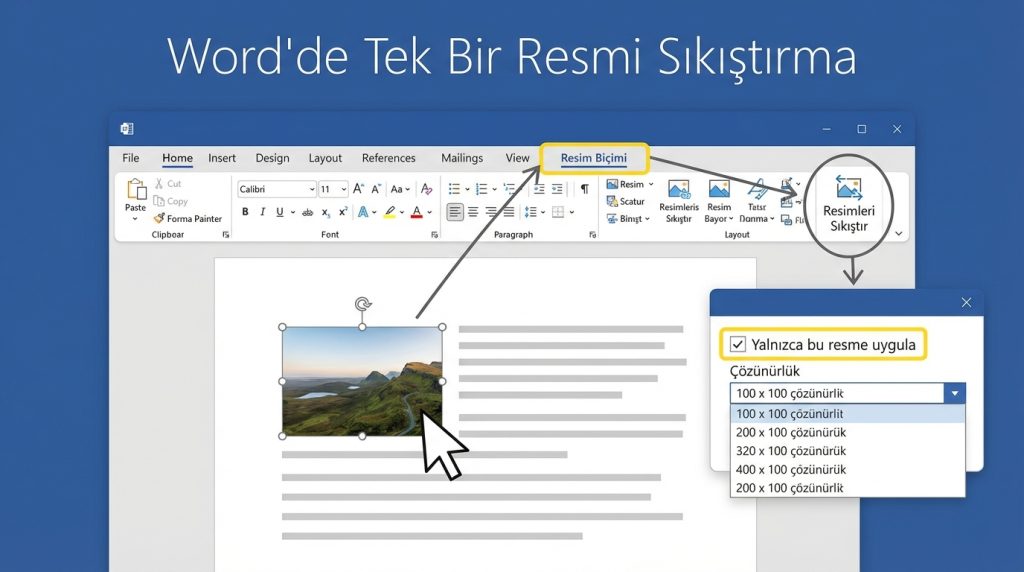The width and height of the screenshot is (1024, 572).
Task: Select the Resim Biçimi tab
Action: [x=594, y=158]
